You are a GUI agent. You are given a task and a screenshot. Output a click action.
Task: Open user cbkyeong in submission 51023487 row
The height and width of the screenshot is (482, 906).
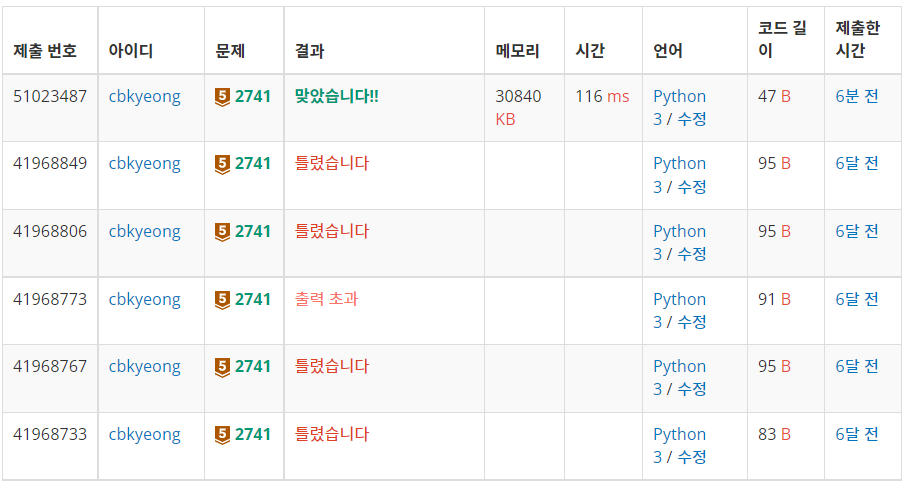click(144, 97)
